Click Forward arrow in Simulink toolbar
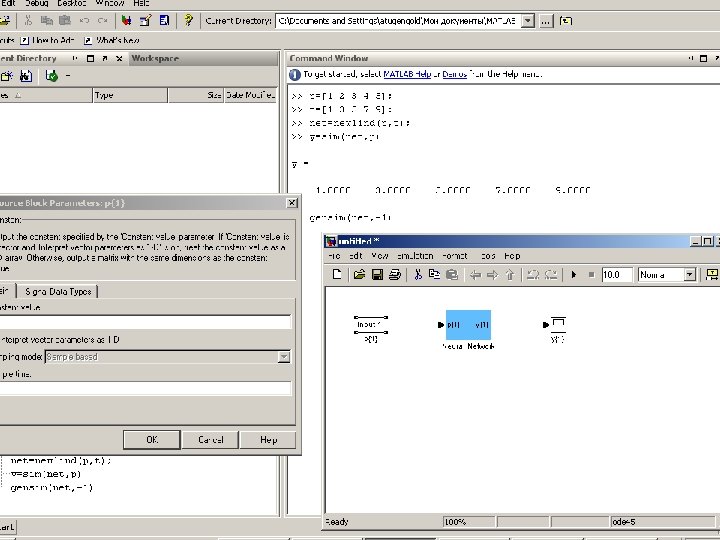 (x=492, y=275)
